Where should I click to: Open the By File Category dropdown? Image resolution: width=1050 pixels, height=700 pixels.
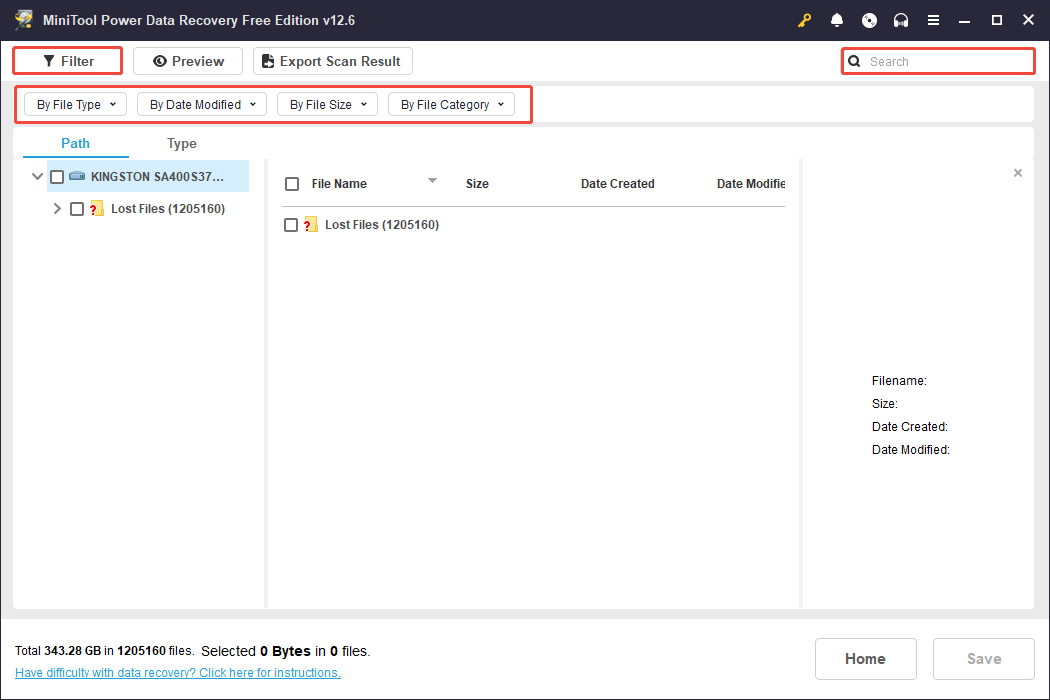point(451,104)
